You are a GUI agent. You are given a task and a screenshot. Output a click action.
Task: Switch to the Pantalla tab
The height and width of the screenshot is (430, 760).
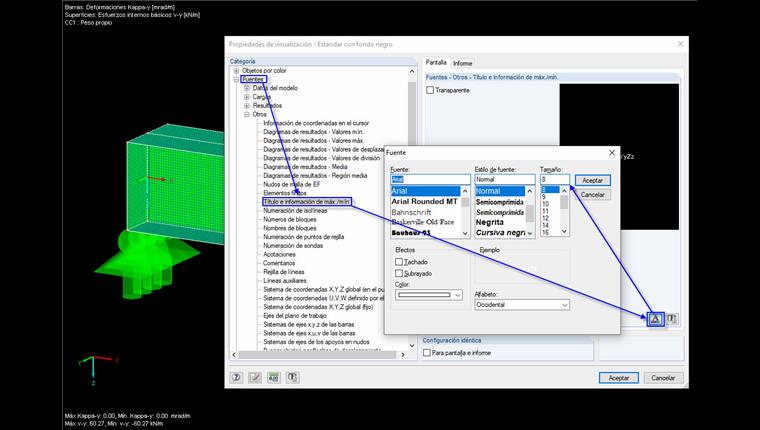tap(436, 63)
